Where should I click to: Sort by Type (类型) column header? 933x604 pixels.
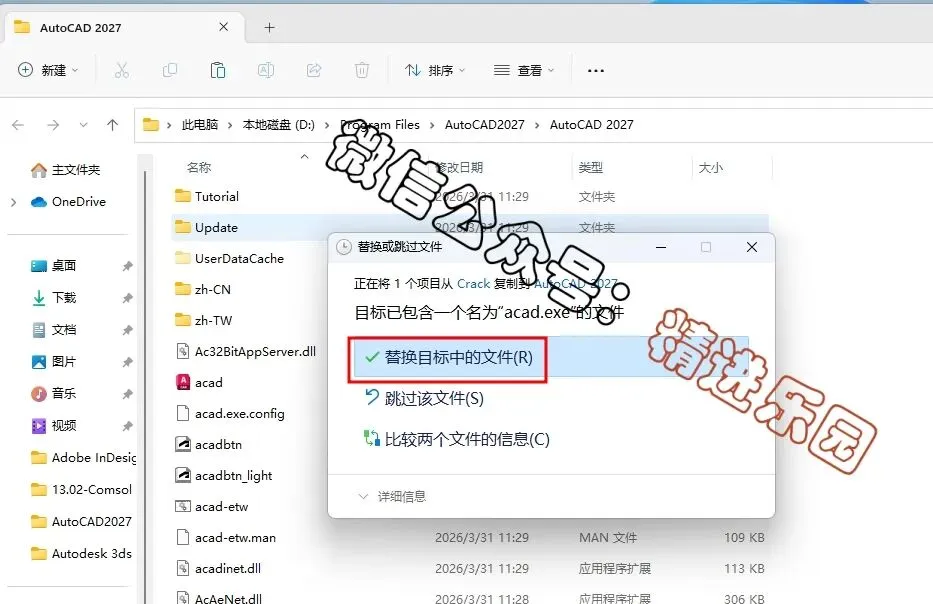coord(591,168)
